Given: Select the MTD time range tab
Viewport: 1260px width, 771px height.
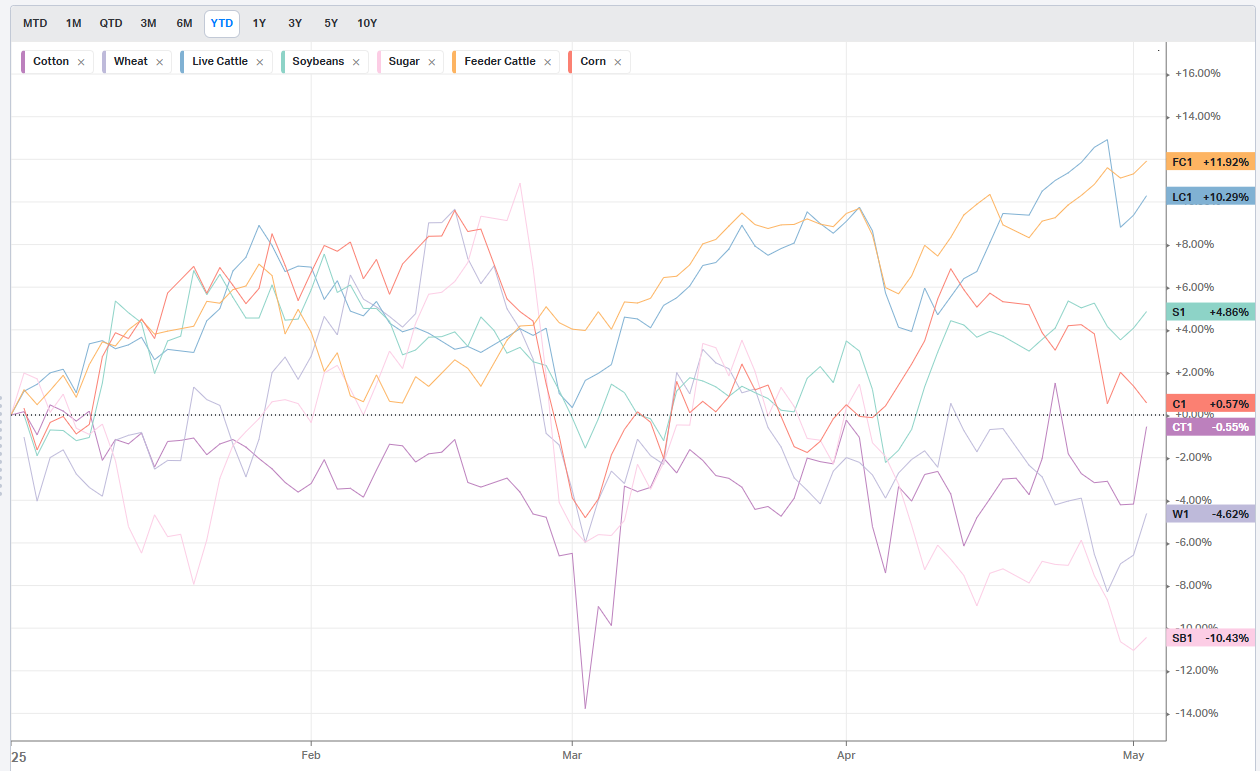Looking at the screenshot, I should pyautogui.click(x=35, y=23).
